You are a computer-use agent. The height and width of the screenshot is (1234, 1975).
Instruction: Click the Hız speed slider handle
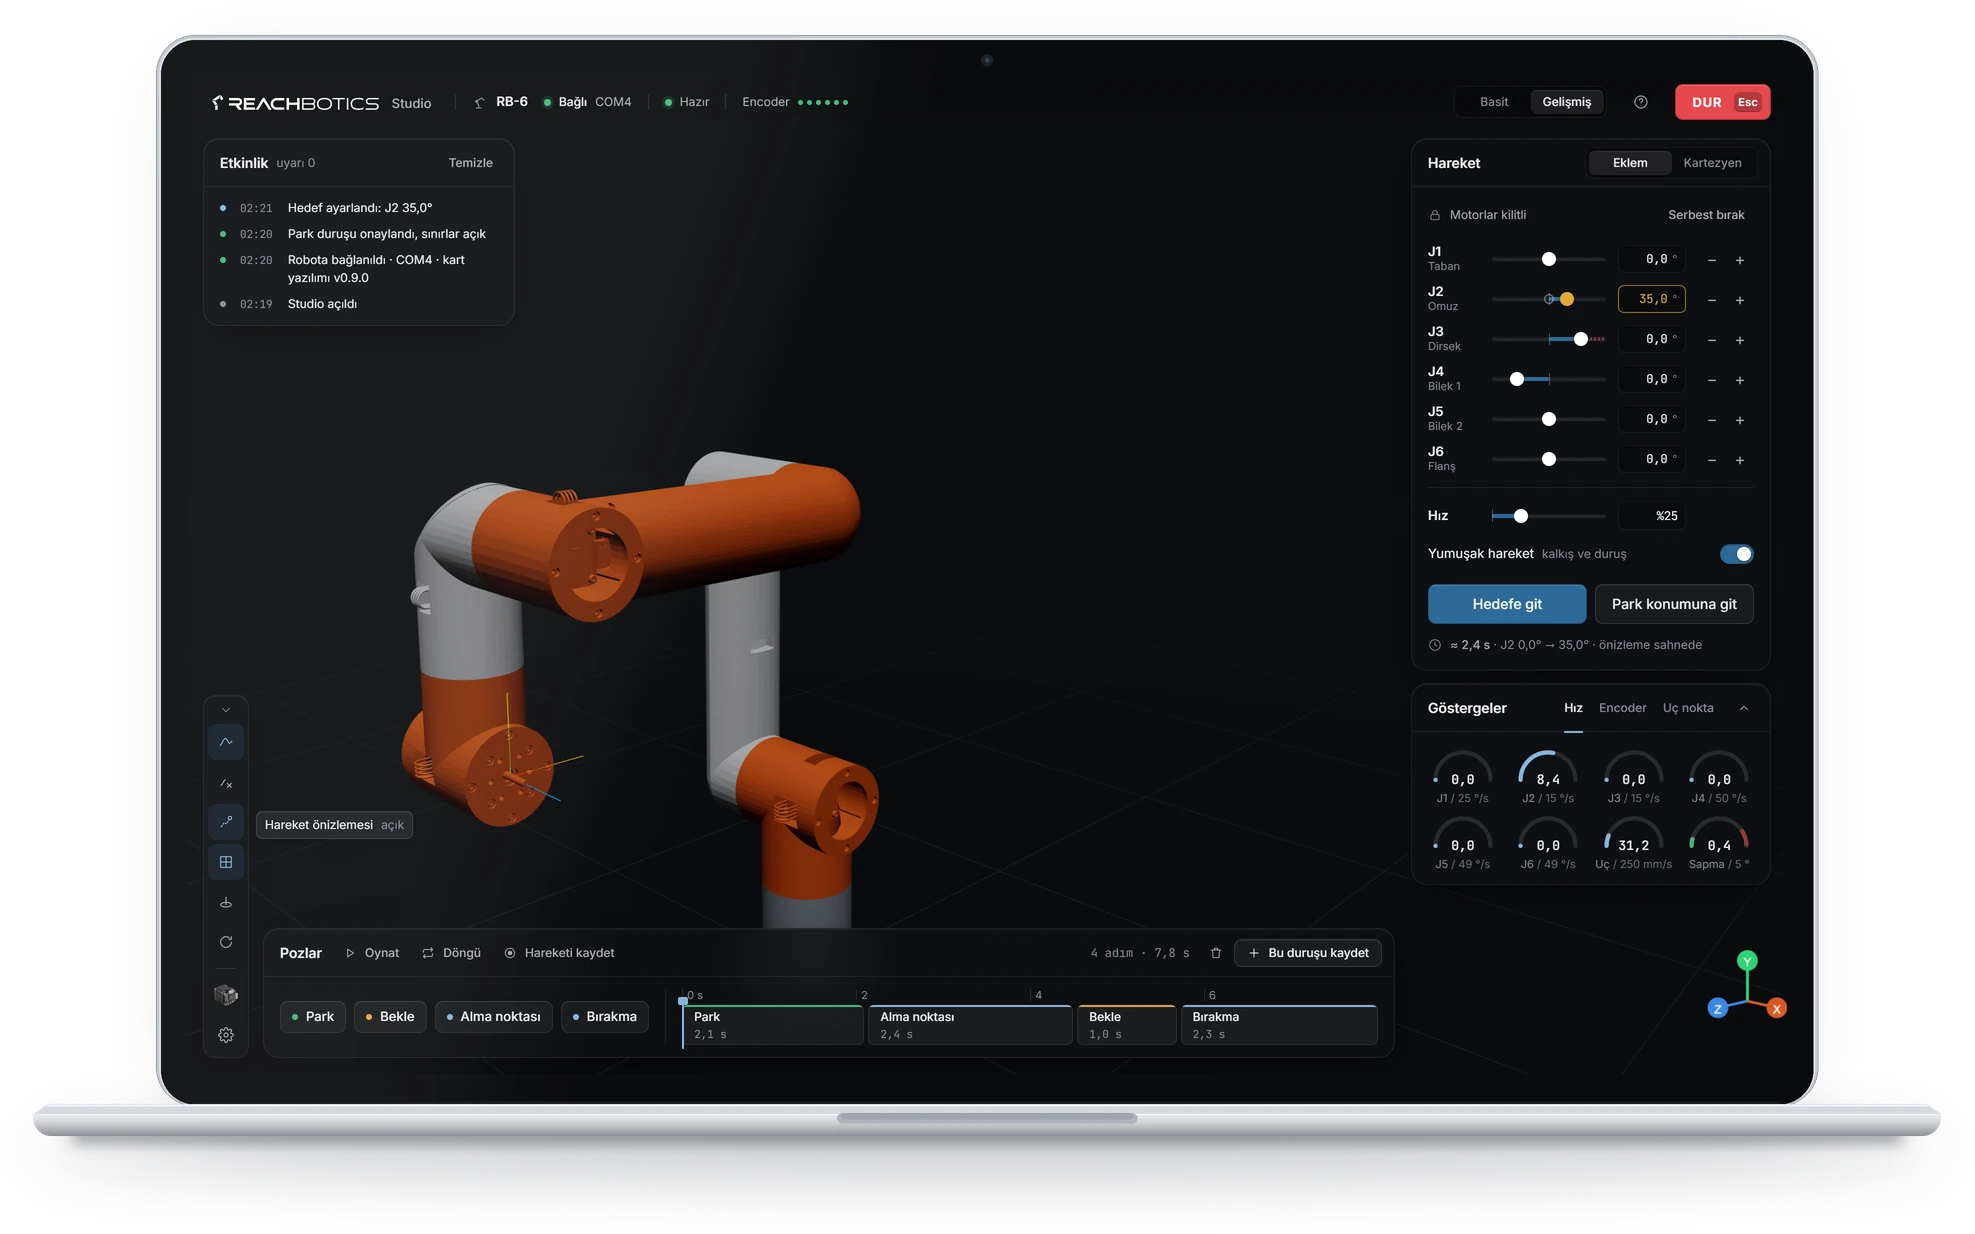click(x=1521, y=516)
